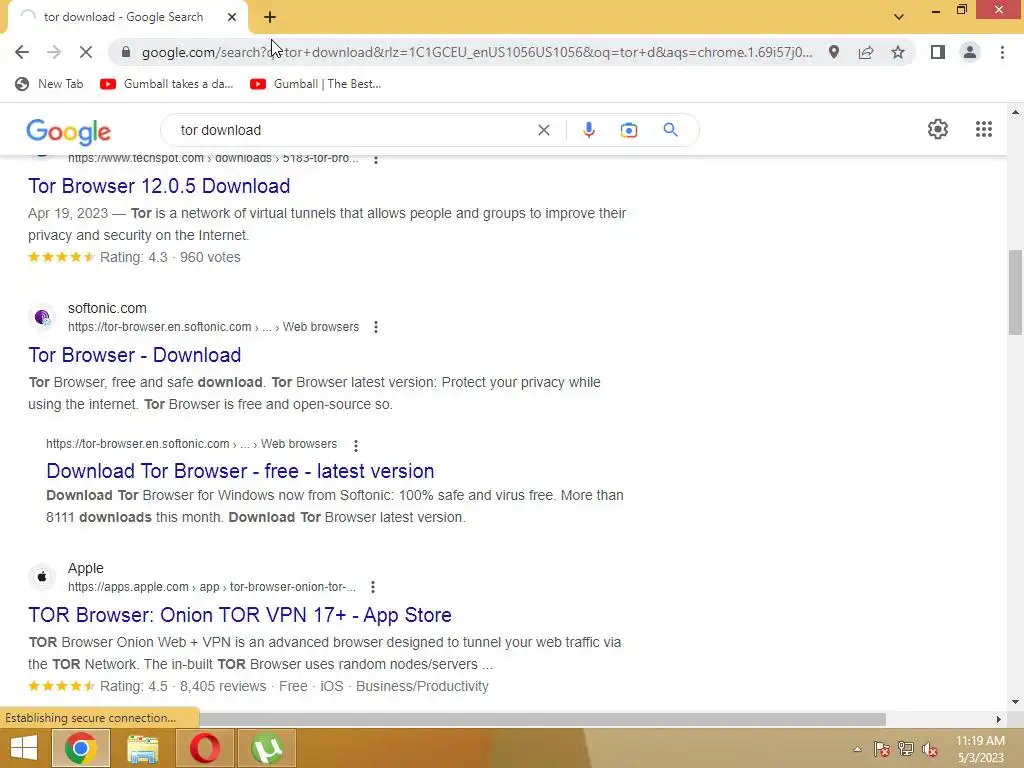Open File Explorer from the taskbar
The width and height of the screenshot is (1024, 768).
pos(142,748)
